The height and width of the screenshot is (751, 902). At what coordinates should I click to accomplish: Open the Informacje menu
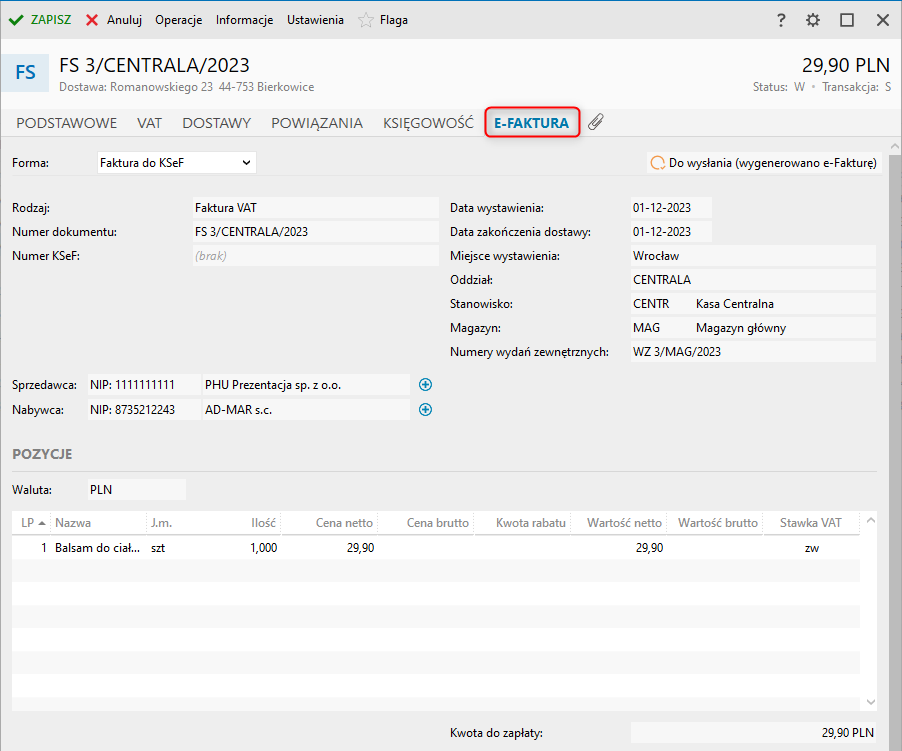244,20
